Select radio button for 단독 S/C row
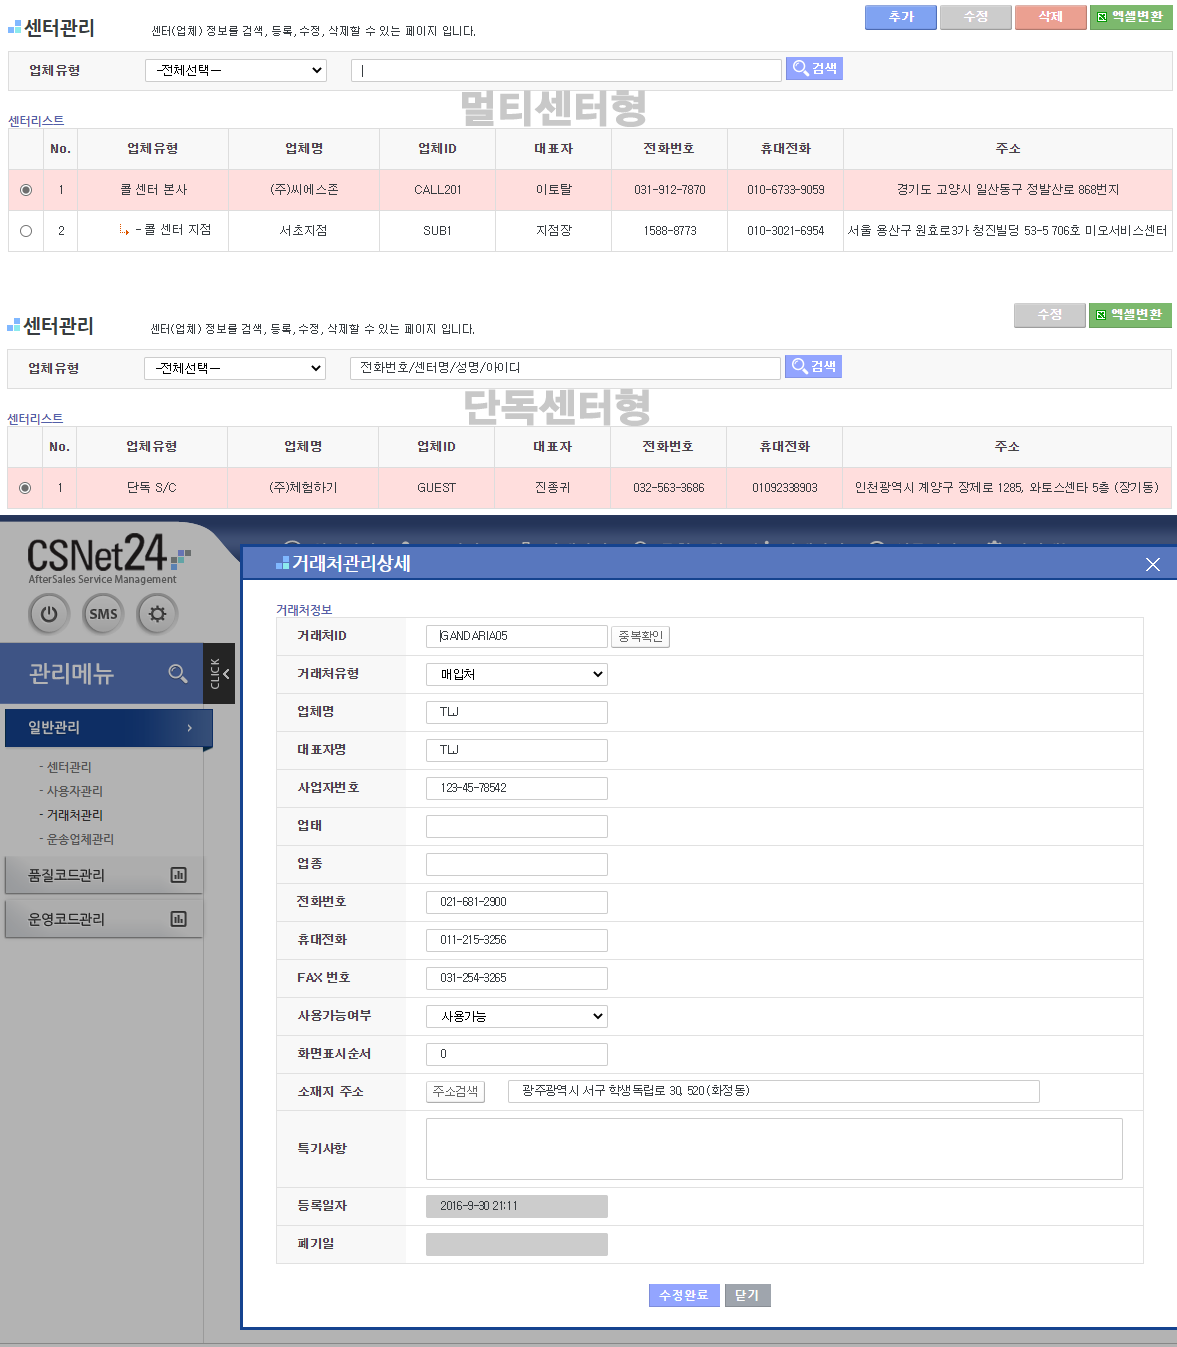This screenshot has height=1347, width=1177. coord(25,488)
